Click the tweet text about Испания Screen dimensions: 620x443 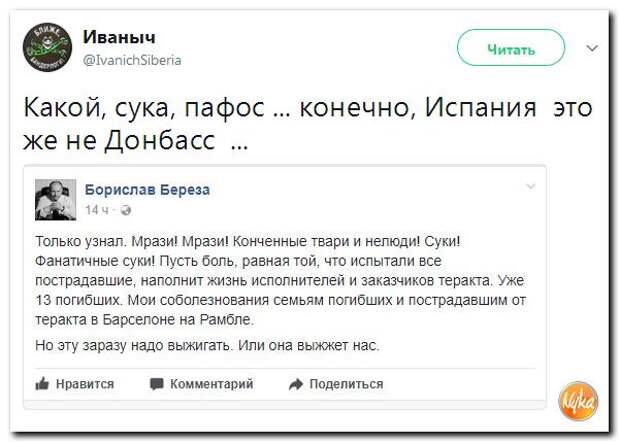click(308, 123)
